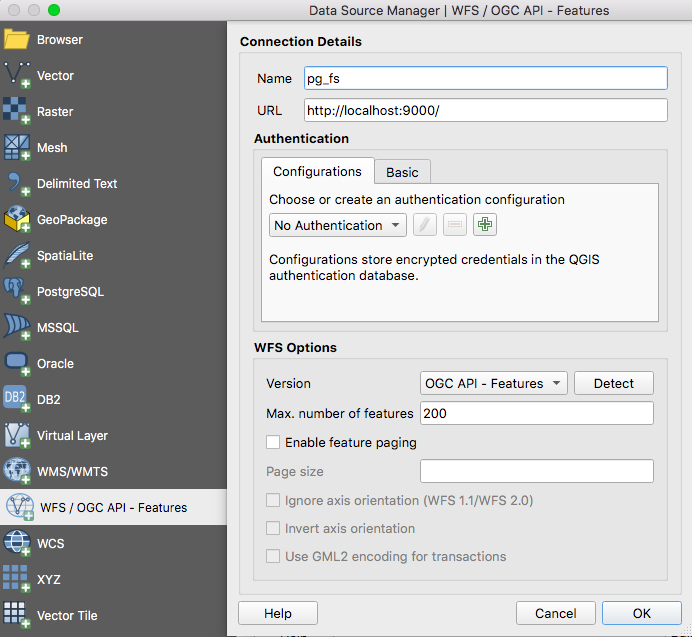
Task: Toggle Invert axis orientation checkbox
Action: pos(273,528)
